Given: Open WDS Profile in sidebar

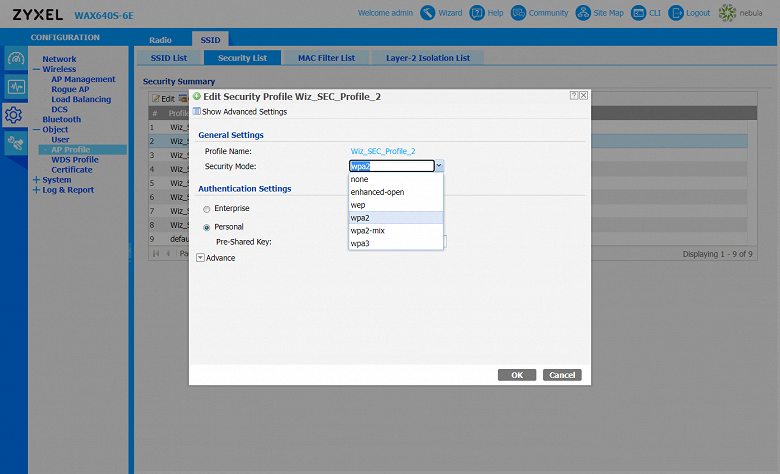Looking at the screenshot, I should pos(75,160).
